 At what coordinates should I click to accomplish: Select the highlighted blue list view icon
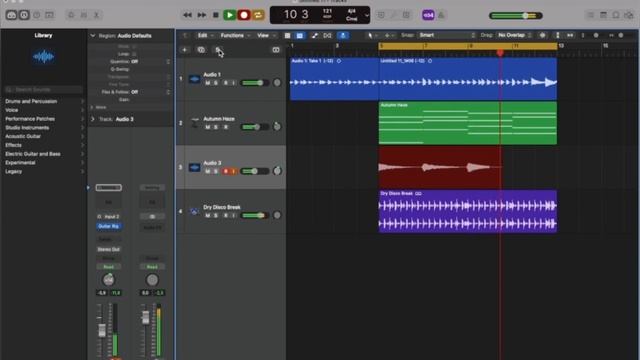tap(300, 36)
